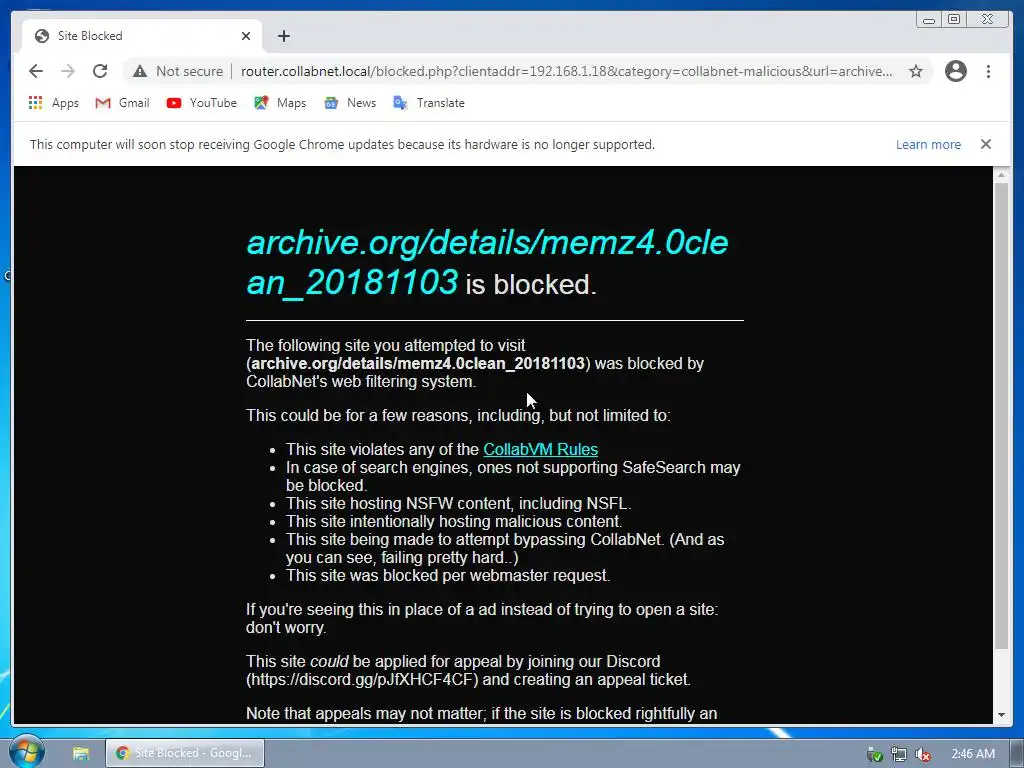Open the Chrome three-dot menu
This screenshot has width=1024, height=768.
coord(988,71)
